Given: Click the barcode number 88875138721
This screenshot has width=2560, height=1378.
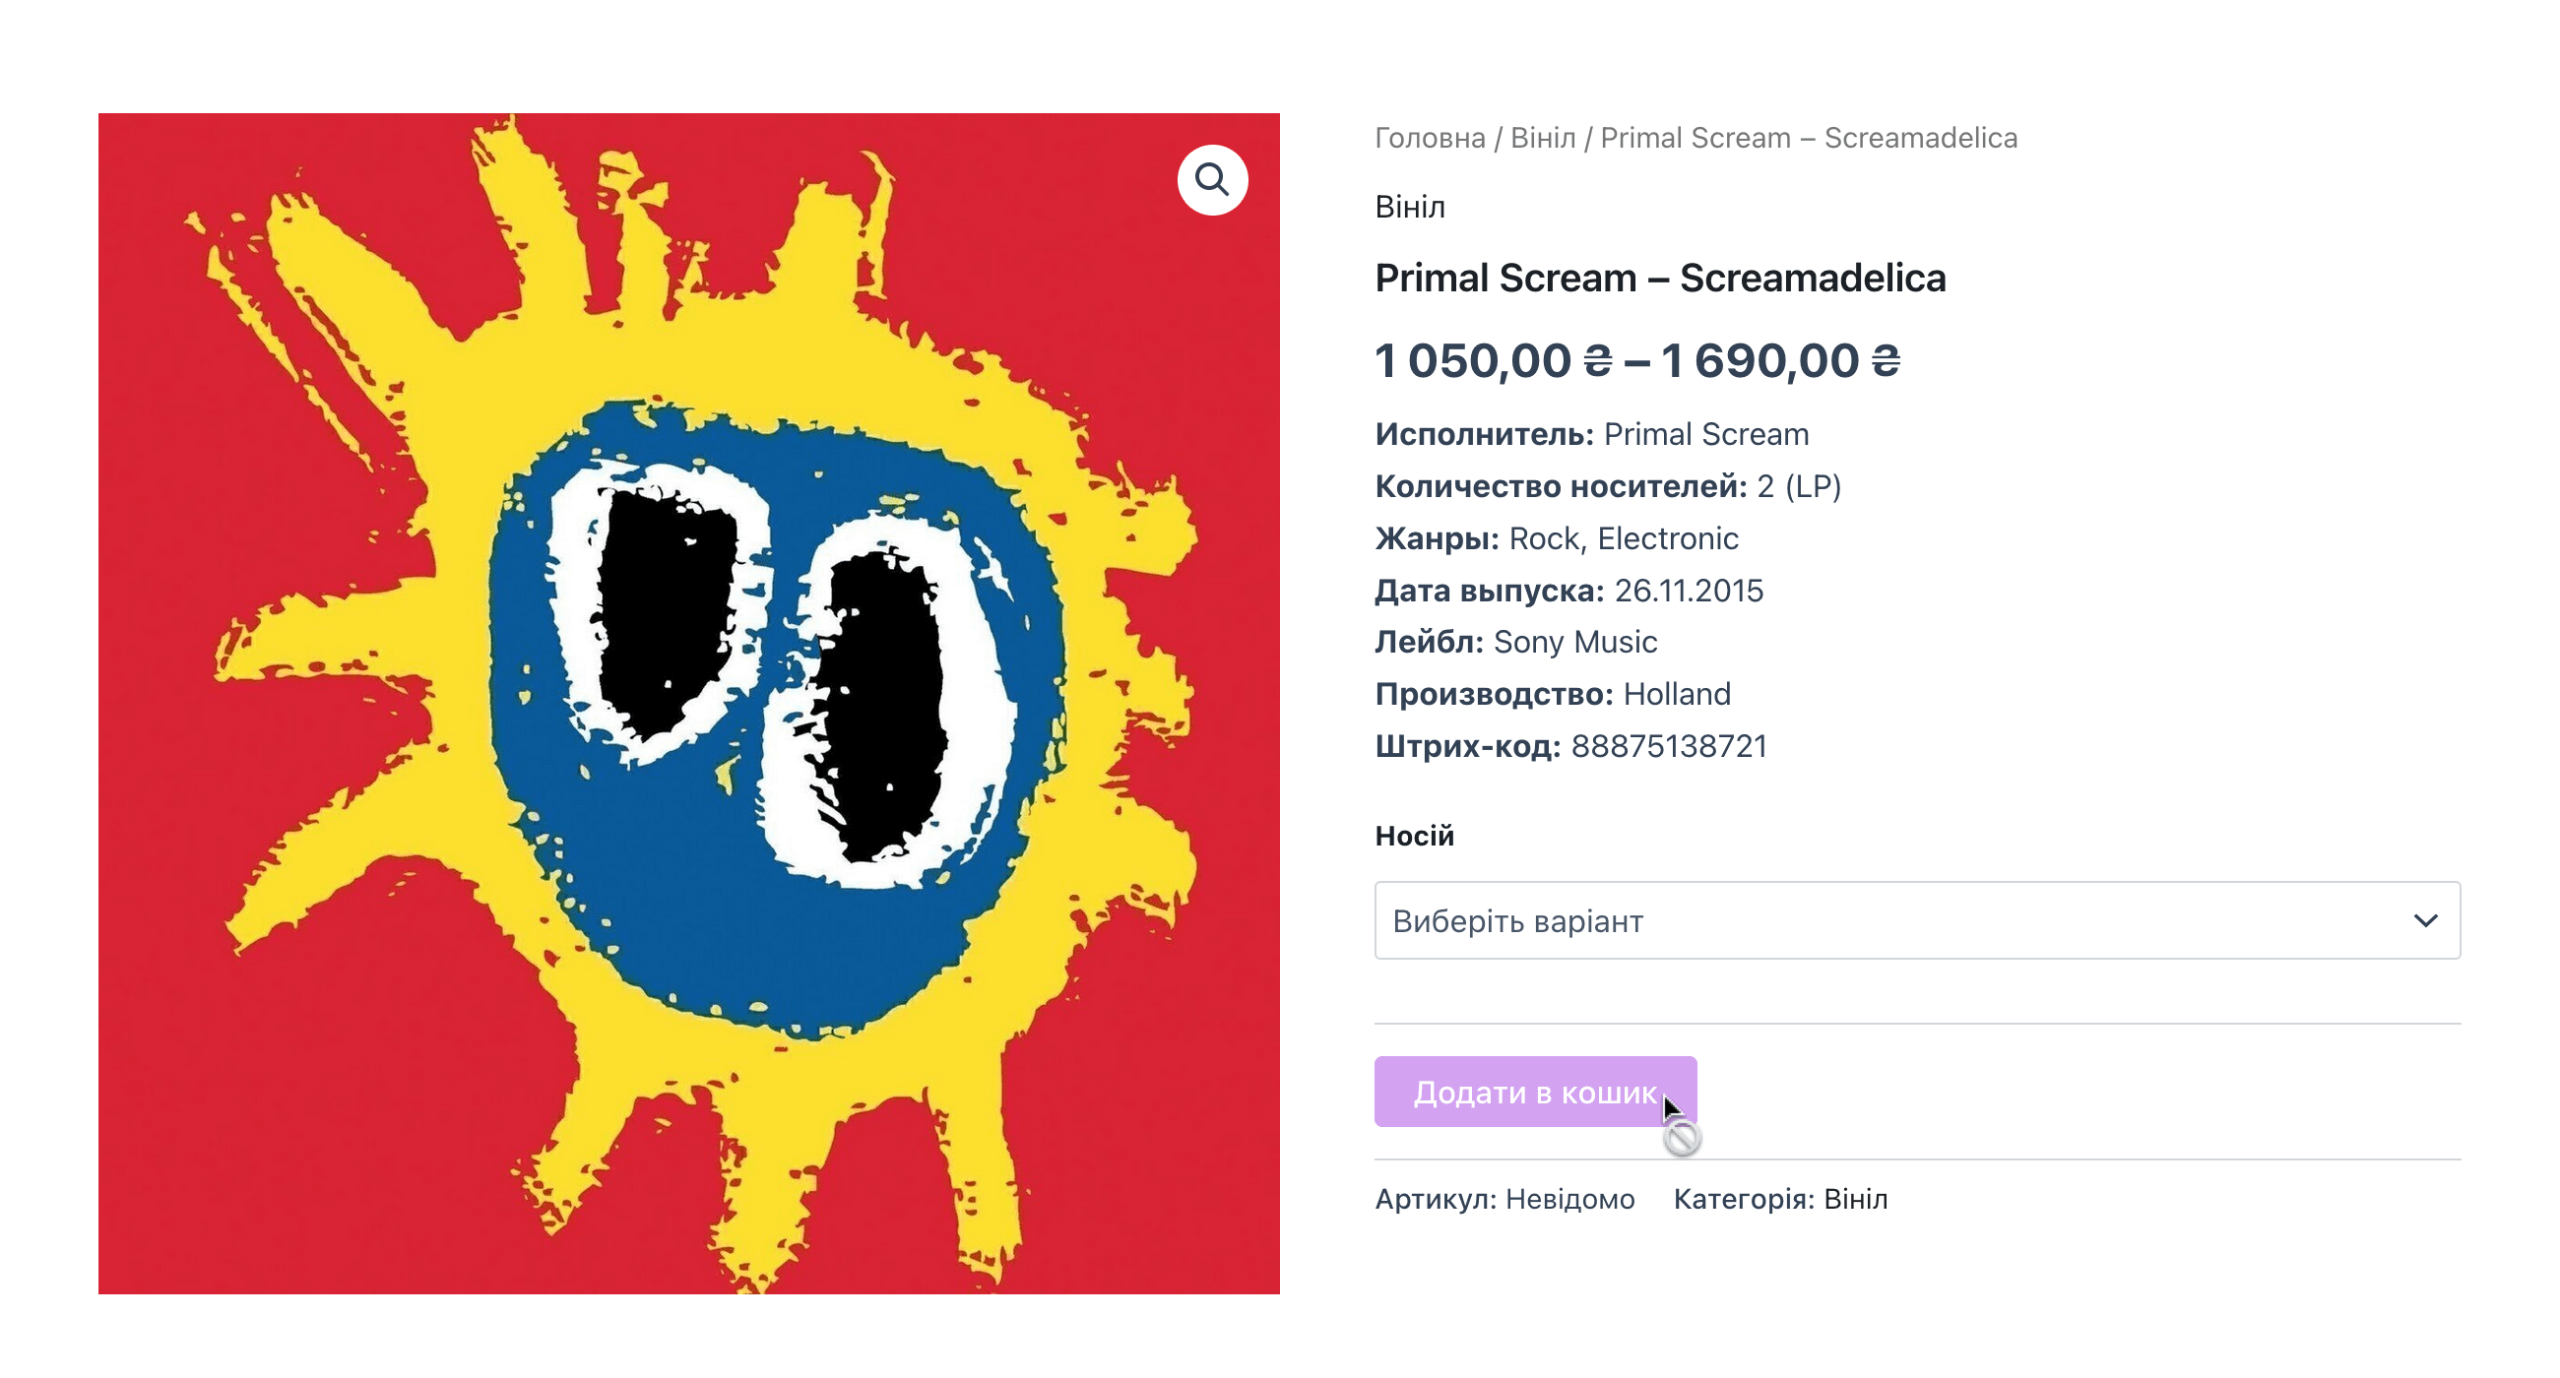Looking at the screenshot, I should pos(1669,746).
